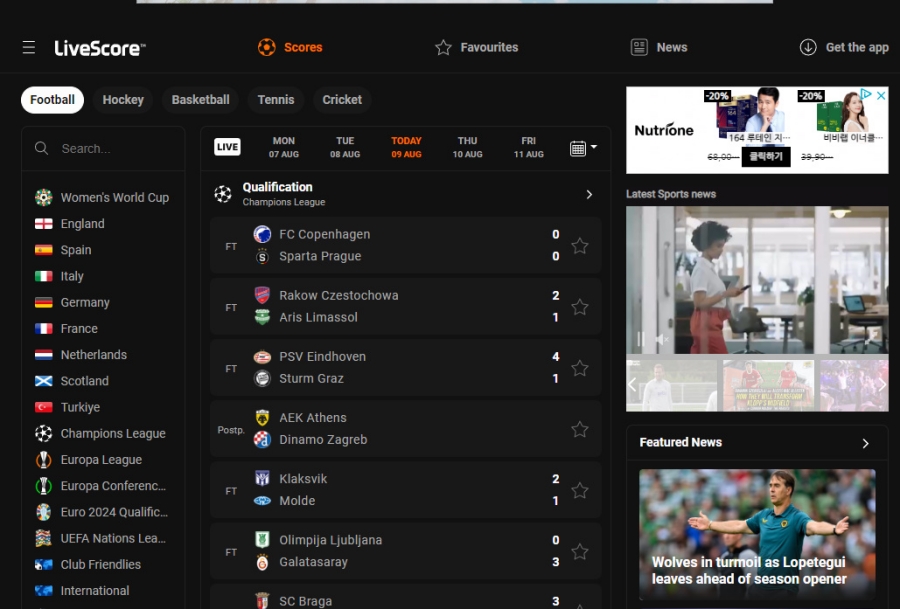
Task: Select the Football sport tab
Action: pyautogui.click(x=52, y=100)
